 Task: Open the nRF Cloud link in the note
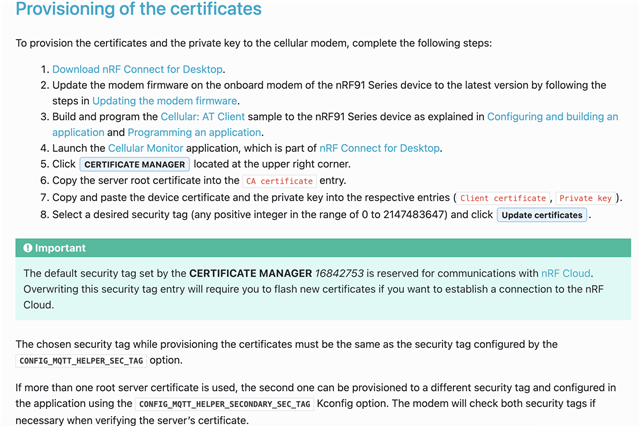point(565,274)
